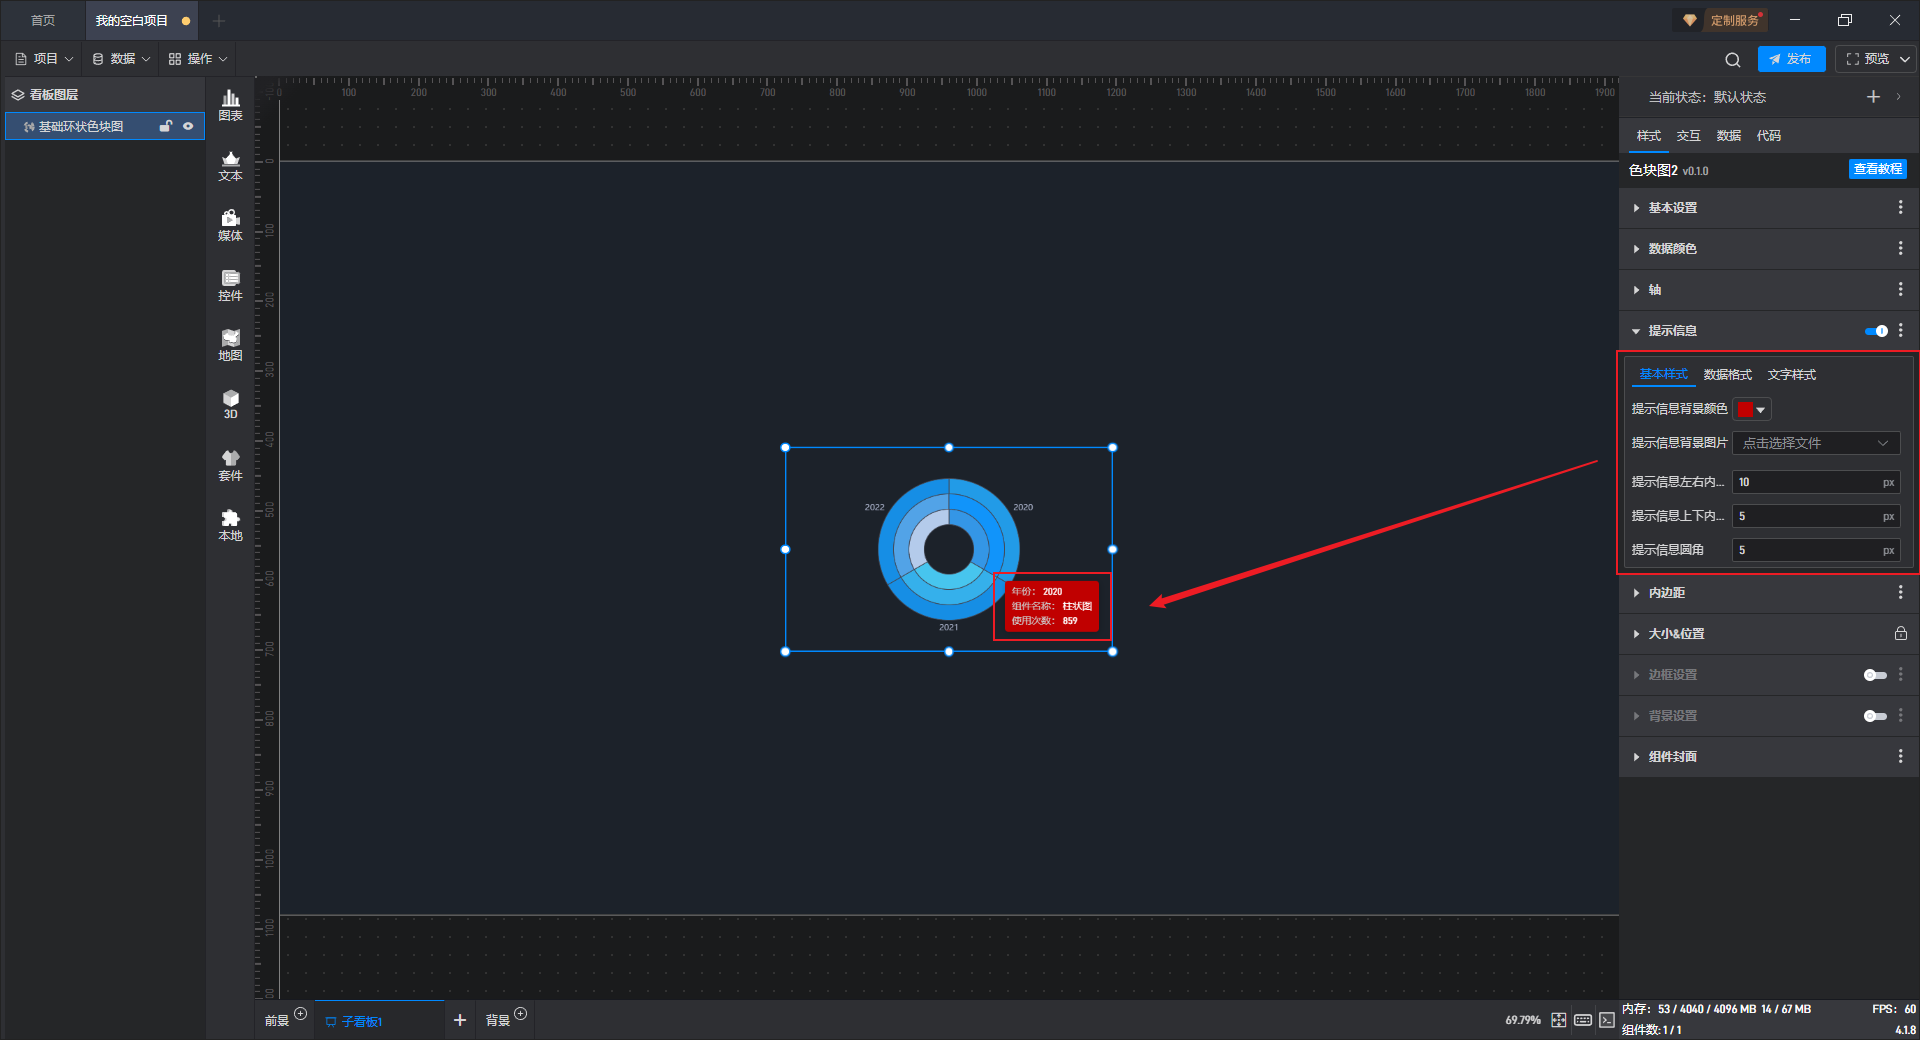Click the 看板图层 layers stack icon
This screenshot has width=1920, height=1040.
coord(18,95)
